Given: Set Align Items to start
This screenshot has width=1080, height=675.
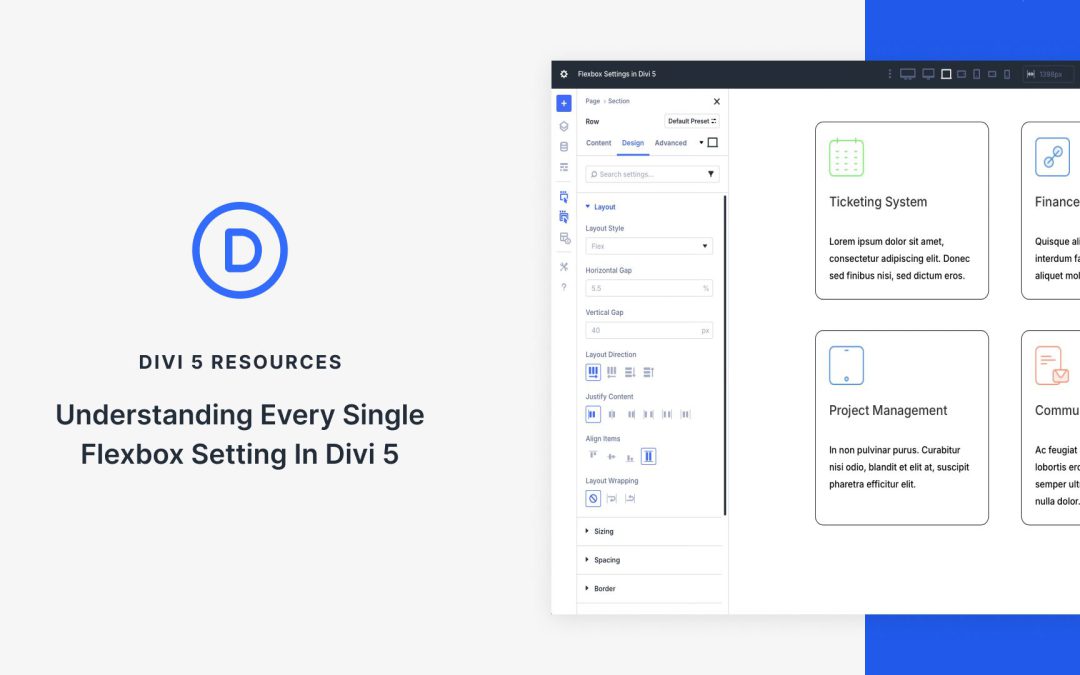Looking at the screenshot, I should (593, 457).
